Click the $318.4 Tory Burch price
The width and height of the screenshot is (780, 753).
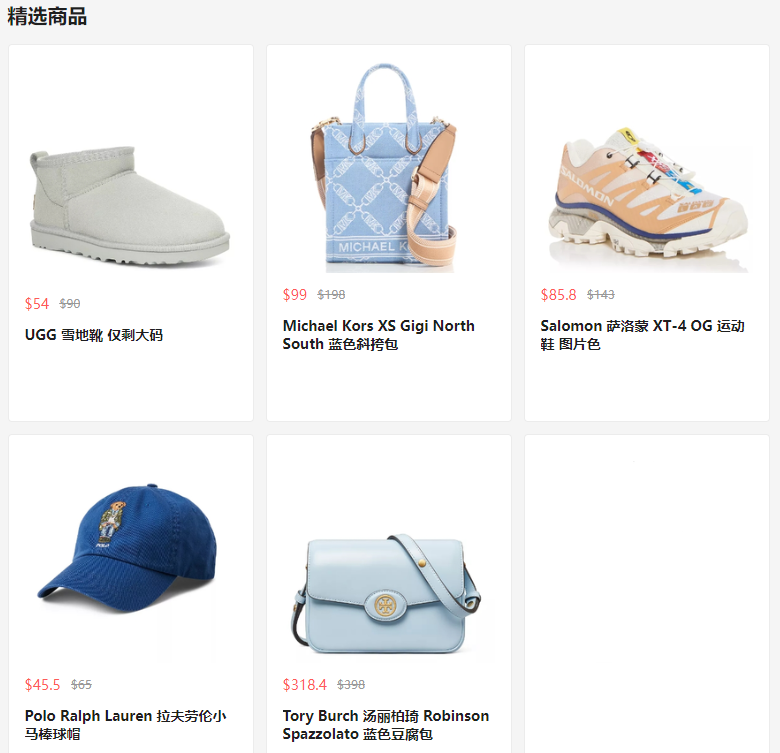coord(304,684)
